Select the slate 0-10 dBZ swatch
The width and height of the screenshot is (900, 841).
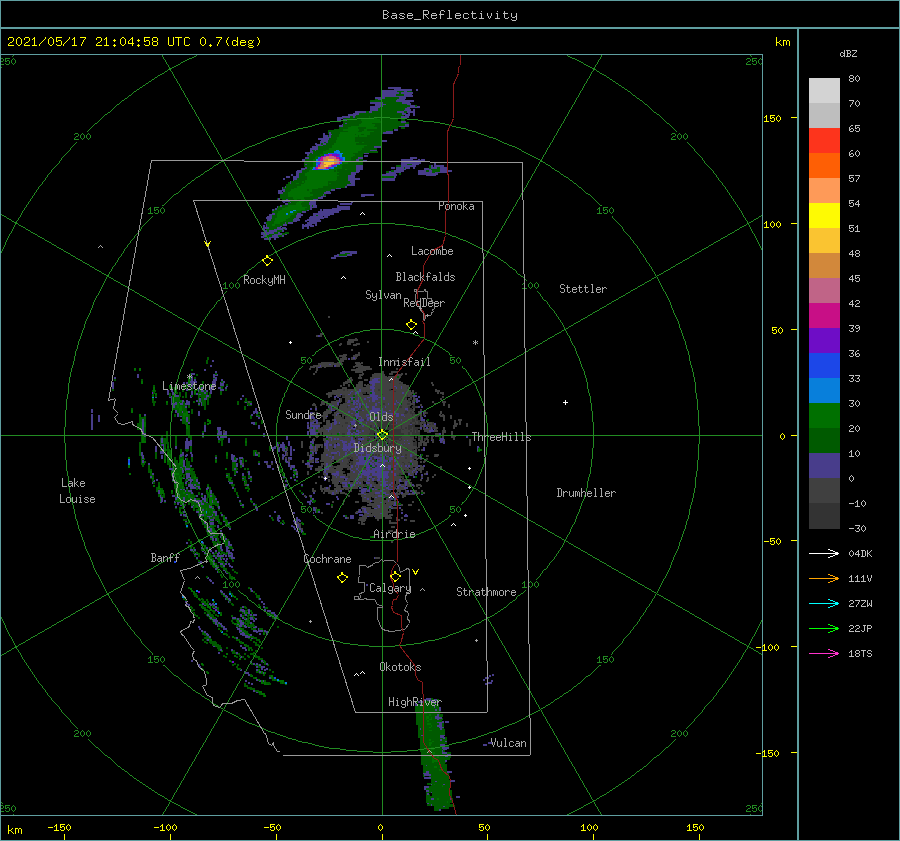(824, 466)
